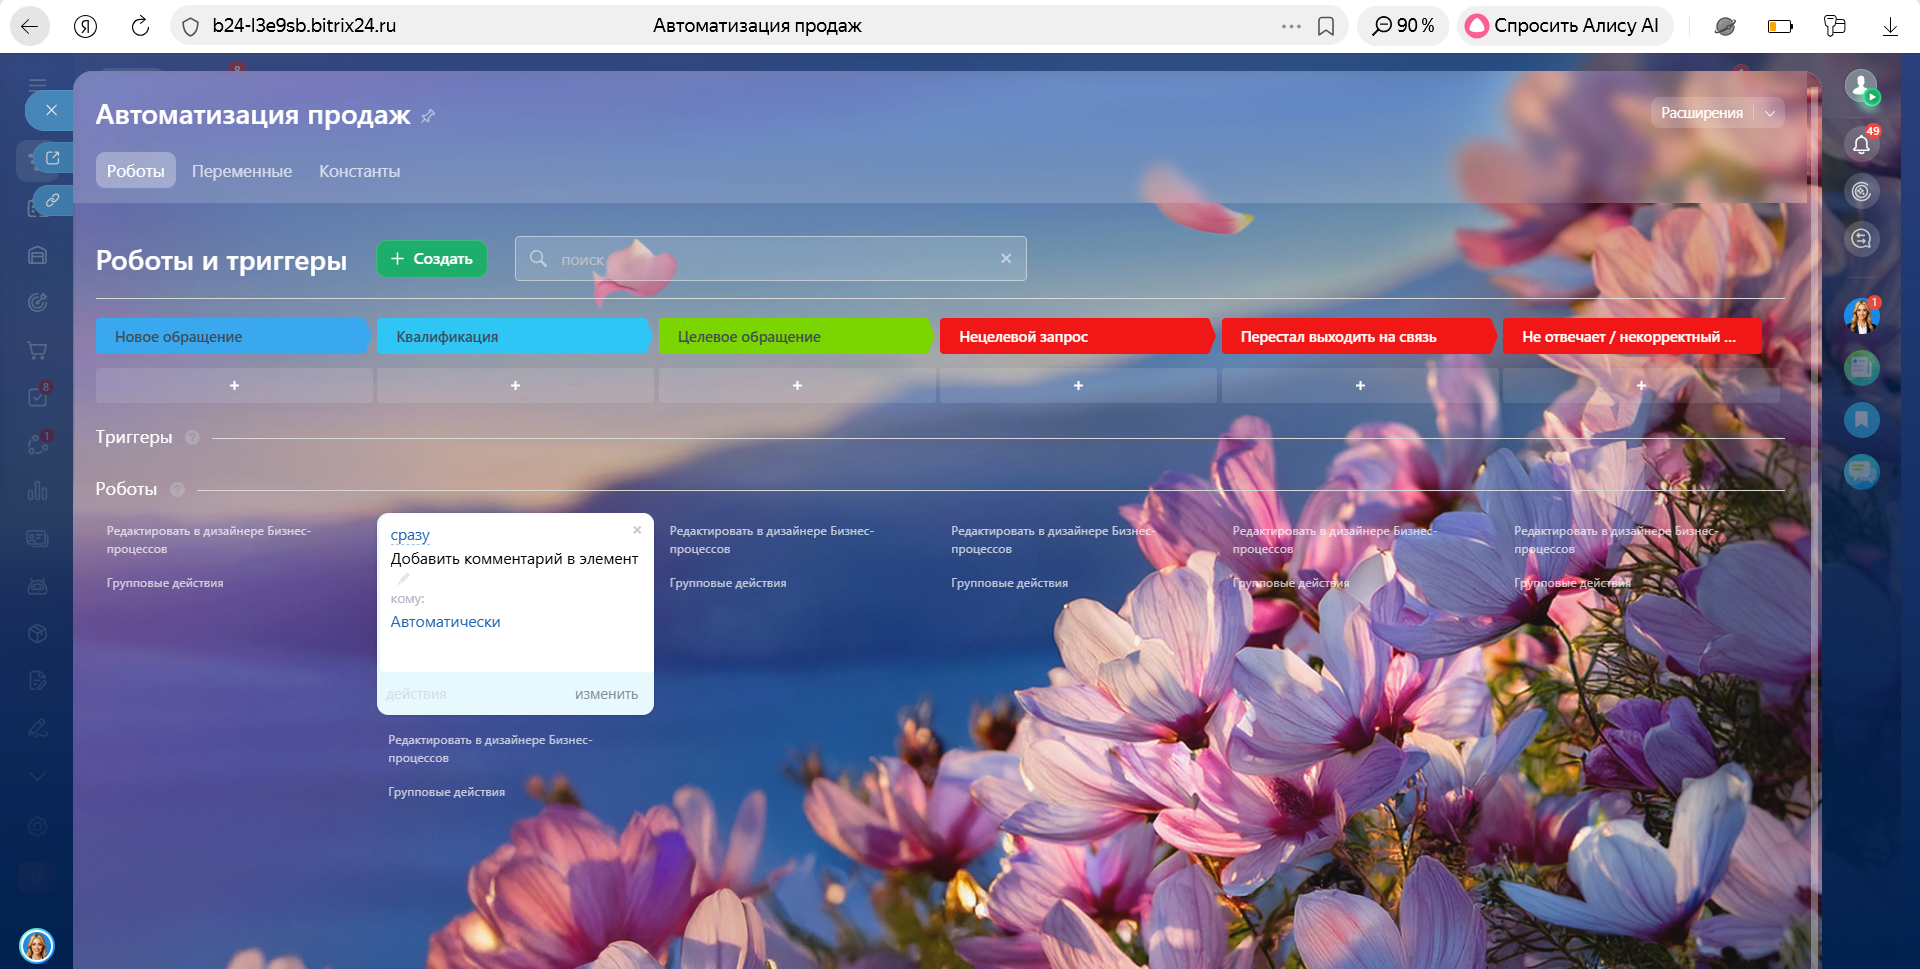
Task: Switch to the Константы tab
Action: coord(360,171)
